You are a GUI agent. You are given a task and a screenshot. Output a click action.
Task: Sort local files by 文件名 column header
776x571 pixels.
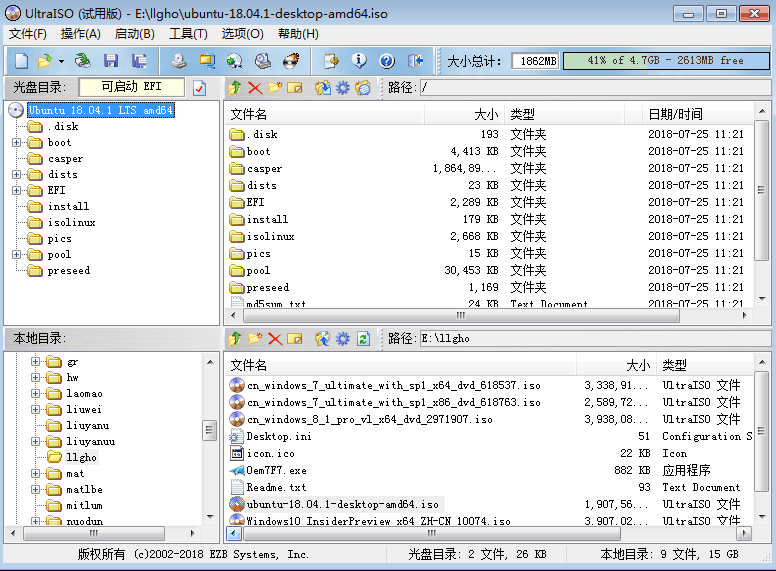401,366
